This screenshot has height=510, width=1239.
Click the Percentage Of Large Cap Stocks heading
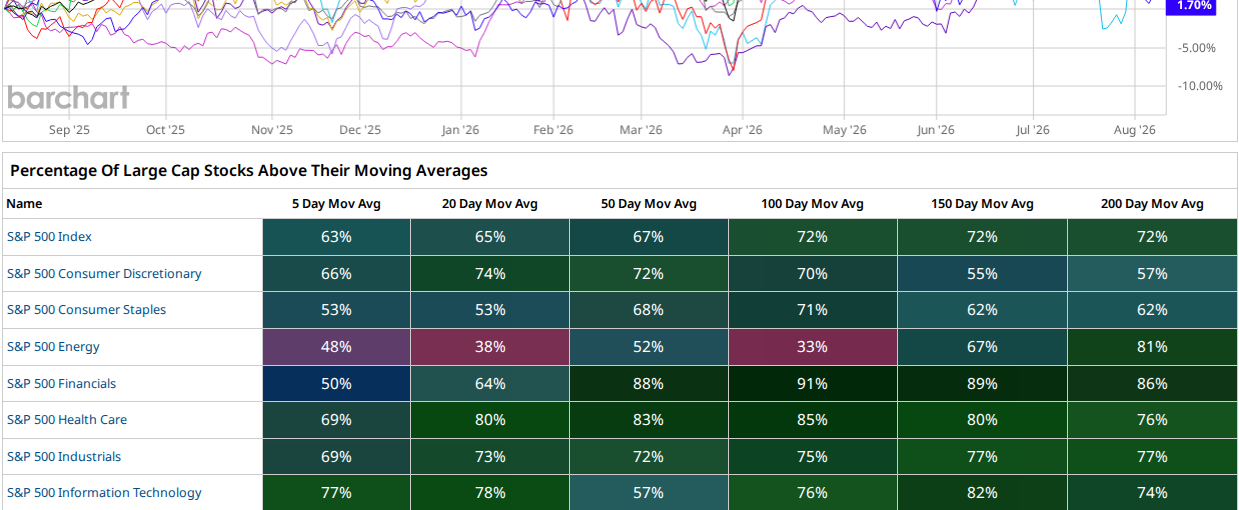(249, 171)
